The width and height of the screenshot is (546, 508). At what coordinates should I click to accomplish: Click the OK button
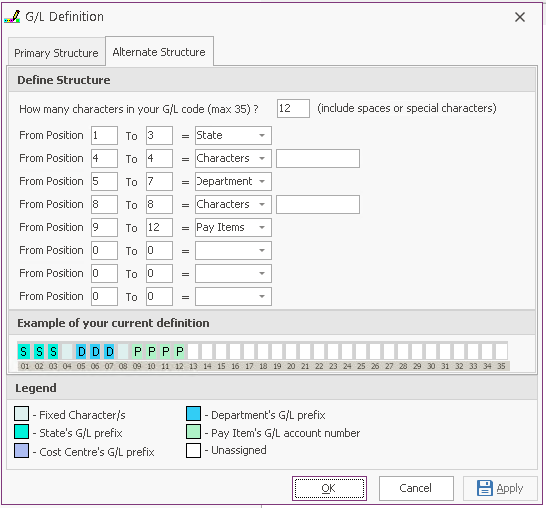coord(329,488)
